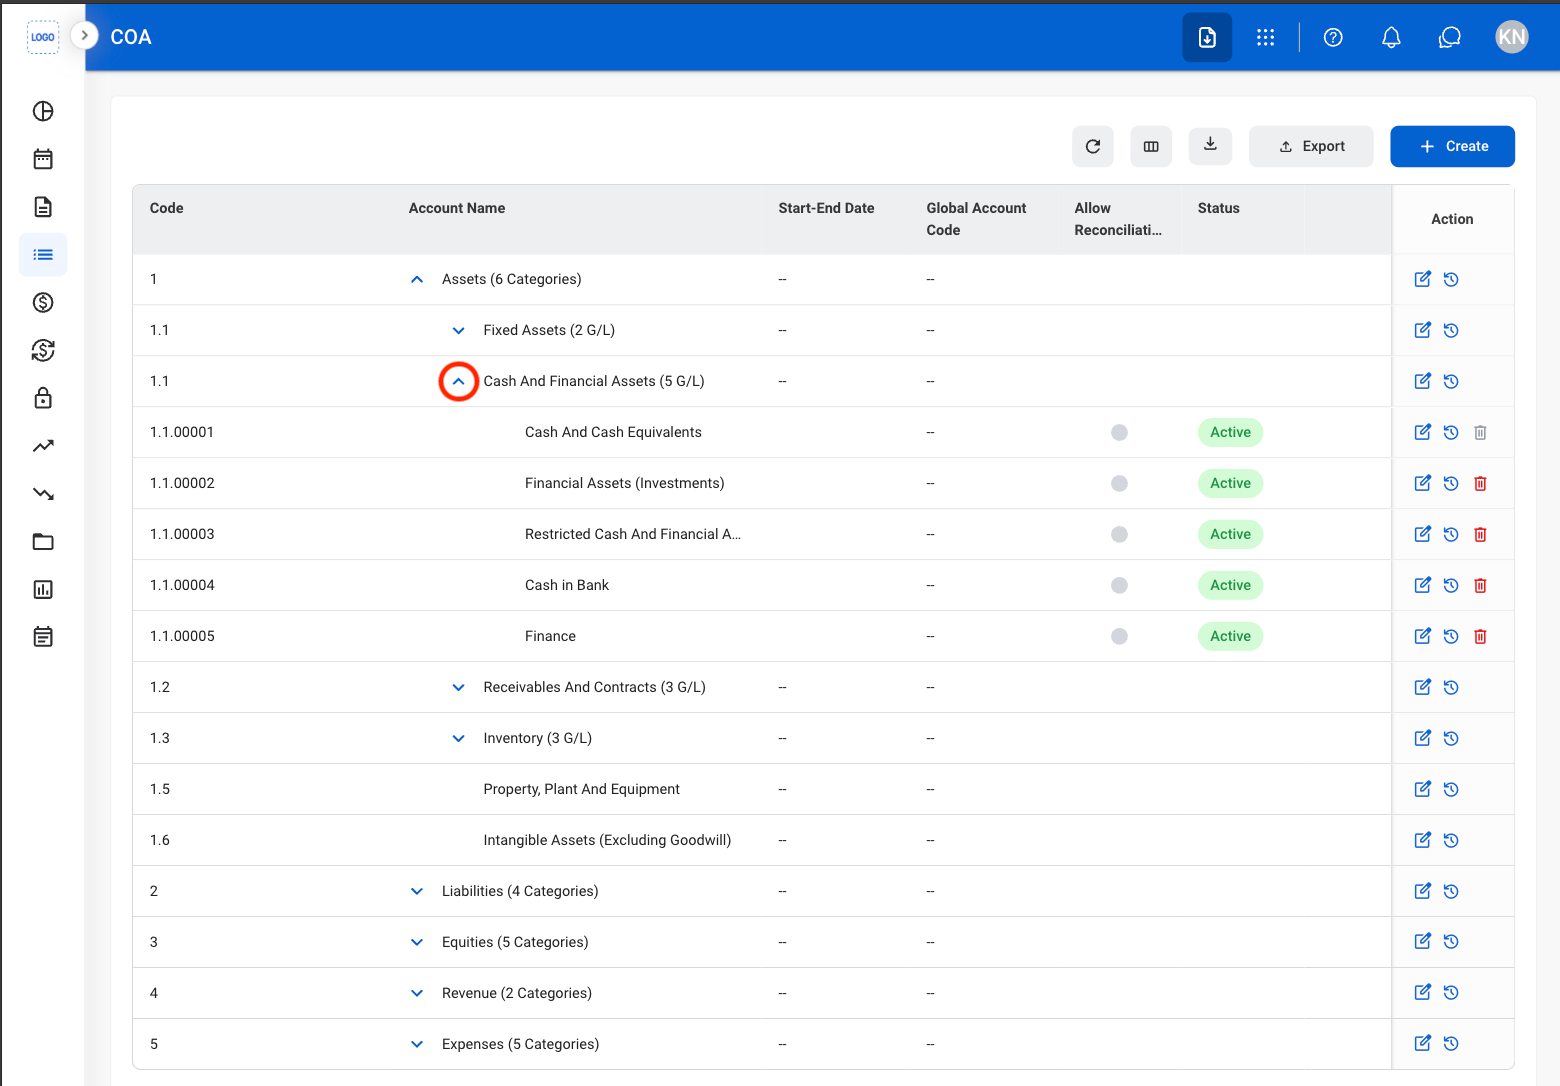The height and width of the screenshot is (1086, 1560).
Task: Toggle reconciliation for Cash And Cash Equivalents
Action: tap(1119, 432)
